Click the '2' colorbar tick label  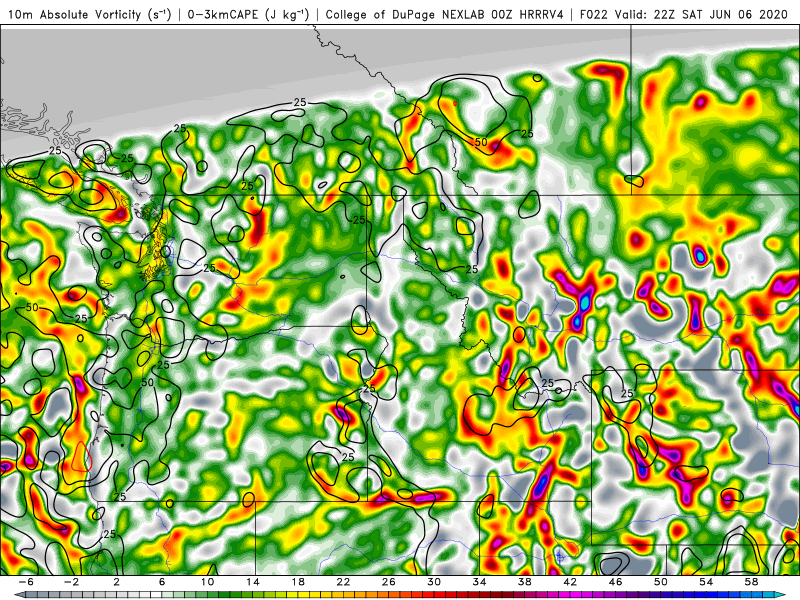click(117, 582)
